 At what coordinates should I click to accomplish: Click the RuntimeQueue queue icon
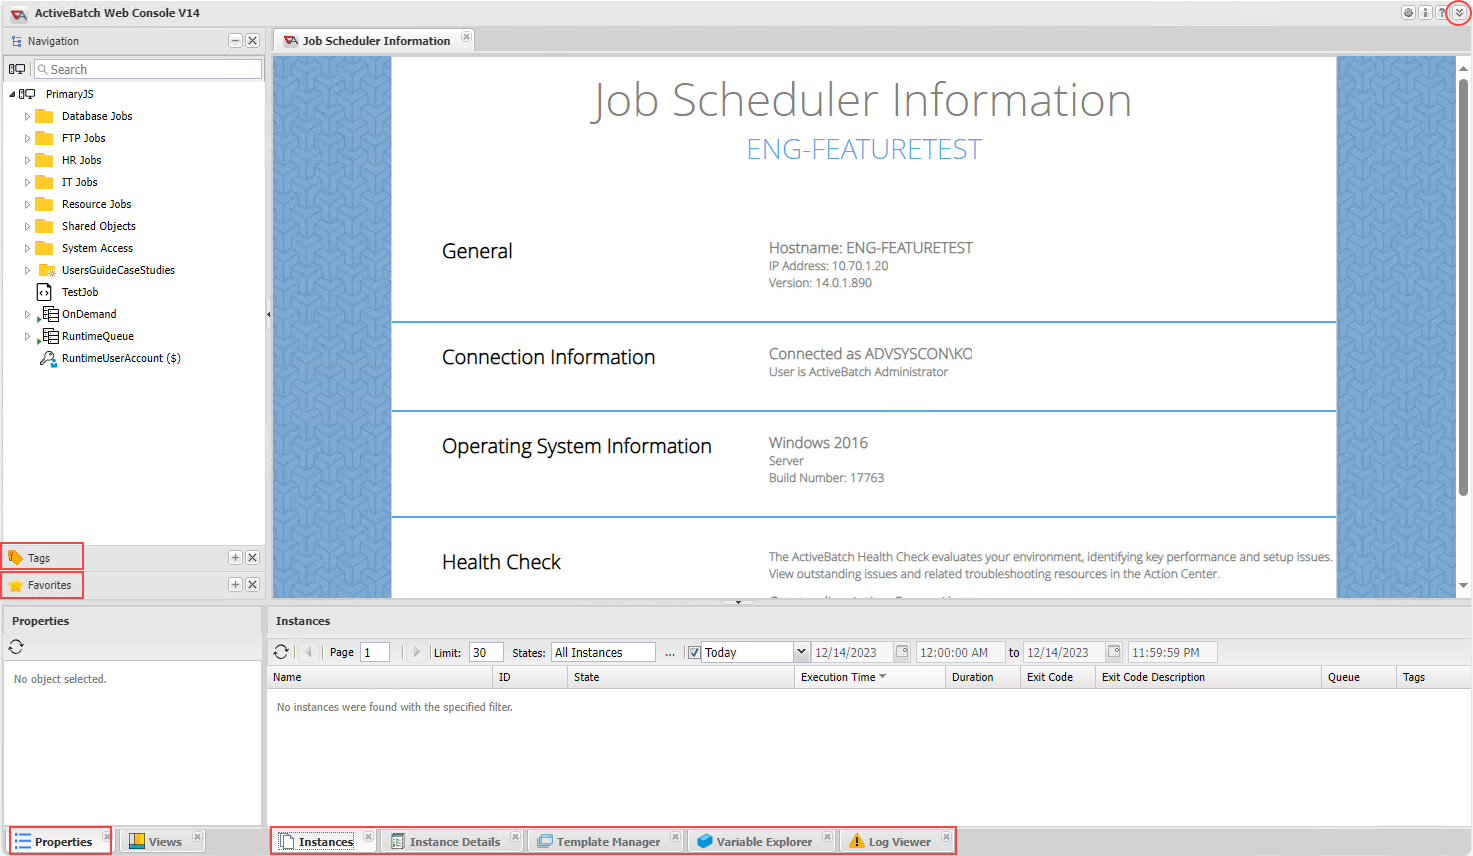point(49,336)
